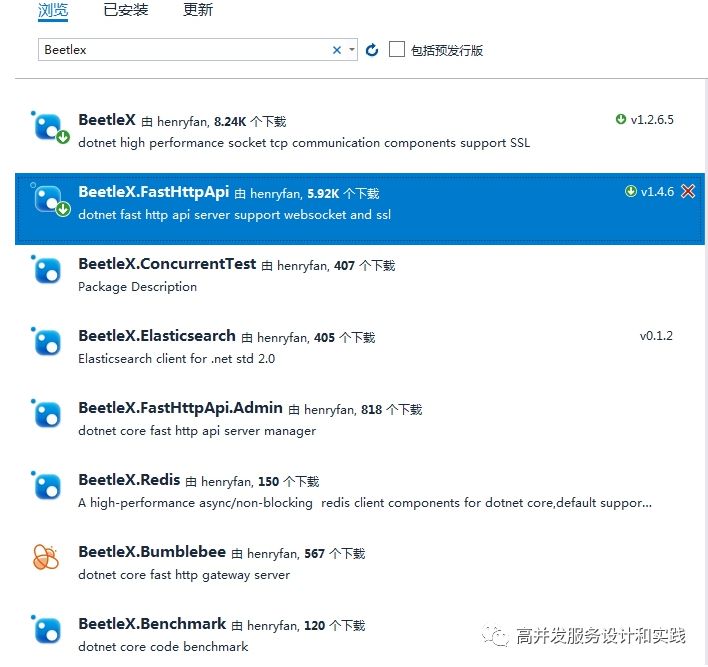
Task: Click the BeetleX.Benchmark package icon
Action: (47, 630)
